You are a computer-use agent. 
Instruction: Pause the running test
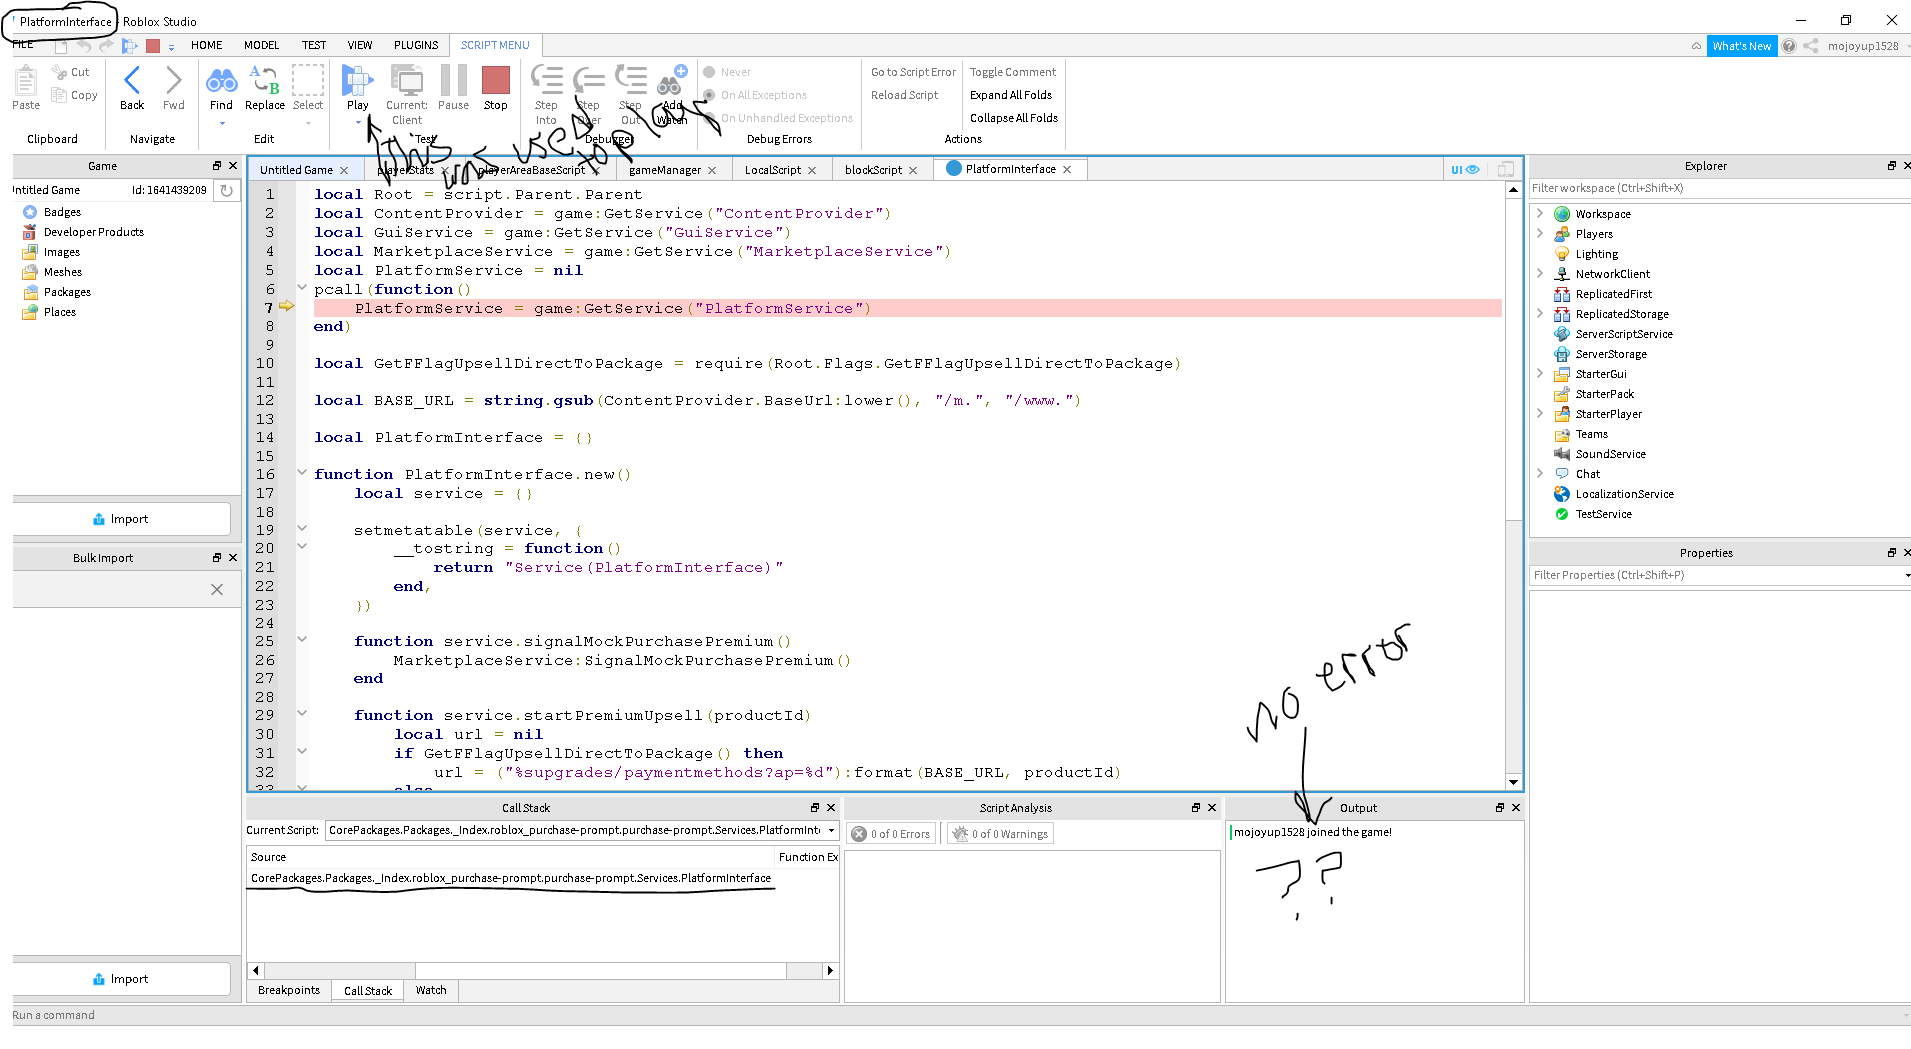tap(453, 87)
